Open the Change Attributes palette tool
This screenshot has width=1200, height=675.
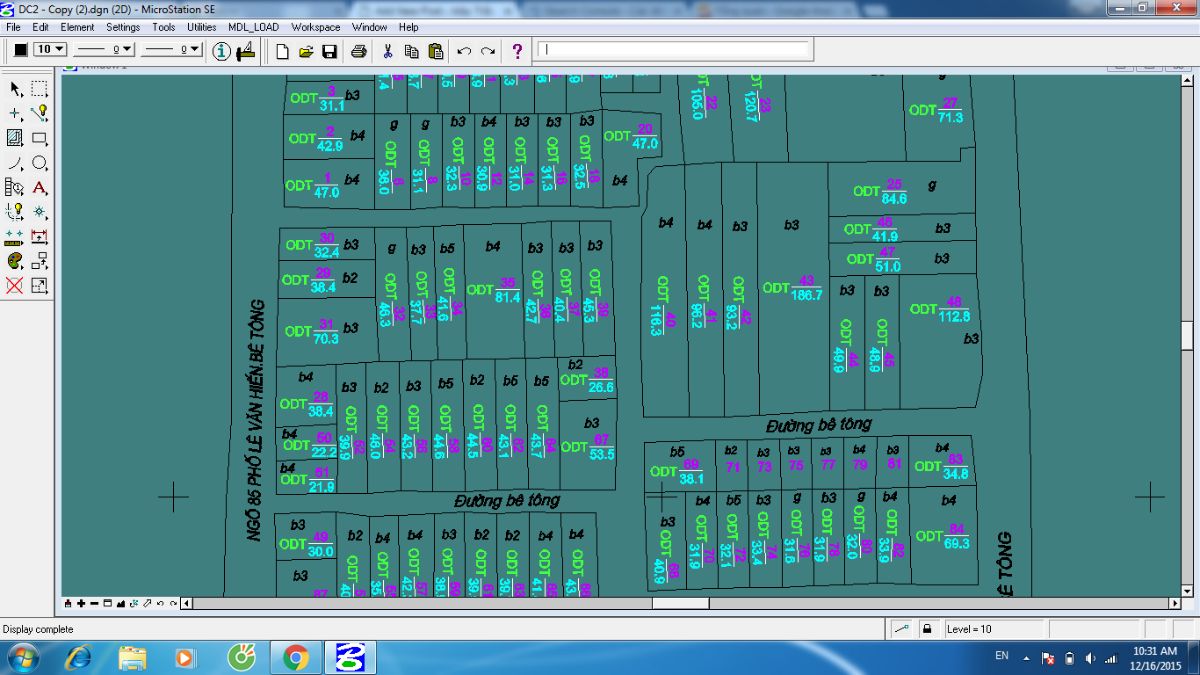pos(15,261)
